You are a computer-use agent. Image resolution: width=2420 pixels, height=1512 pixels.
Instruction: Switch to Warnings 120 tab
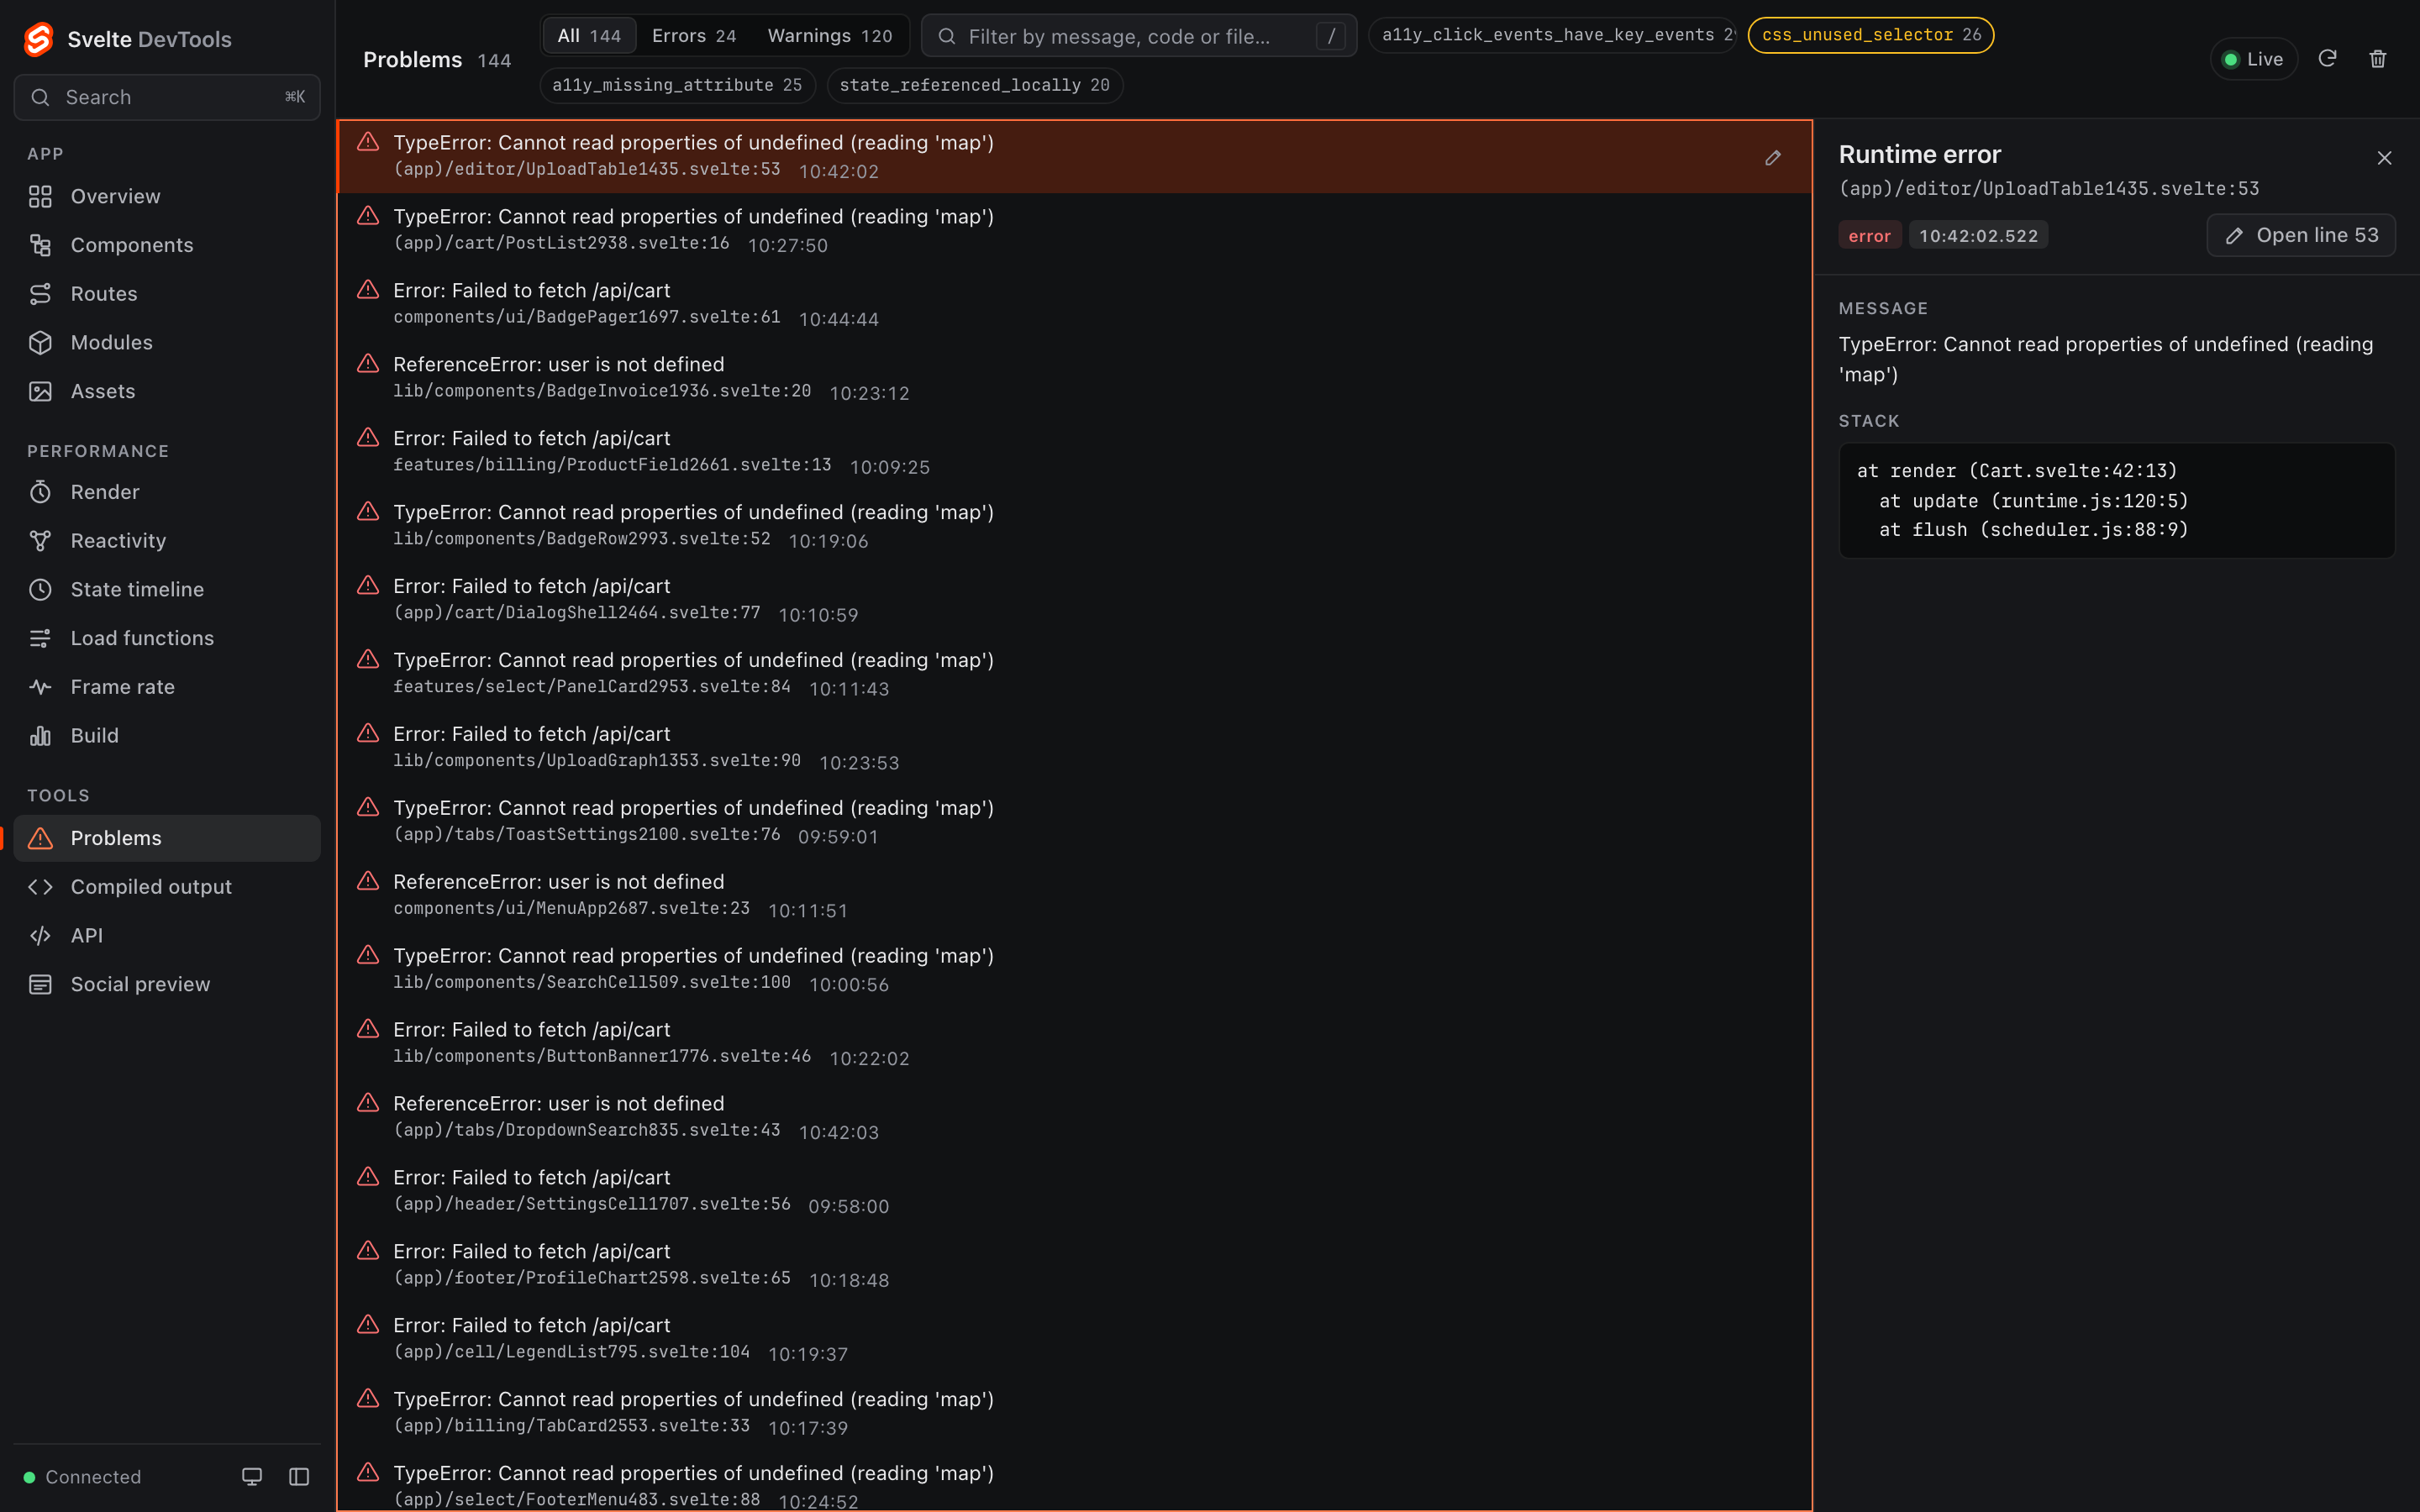(x=830, y=36)
